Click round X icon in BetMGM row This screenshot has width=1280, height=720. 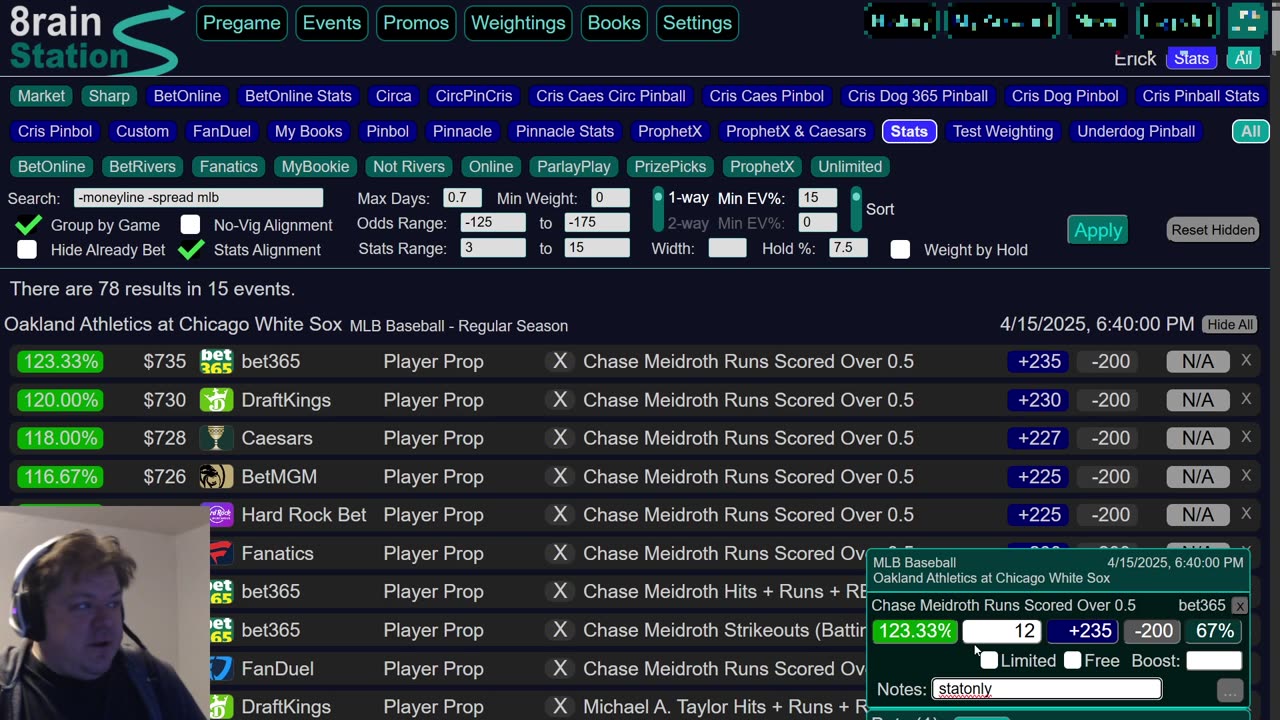(560, 477)
